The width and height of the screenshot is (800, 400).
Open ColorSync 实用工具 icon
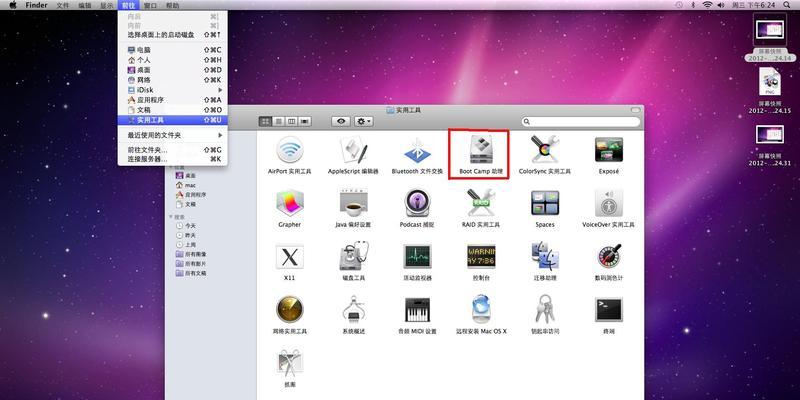(x=544, y=149)
